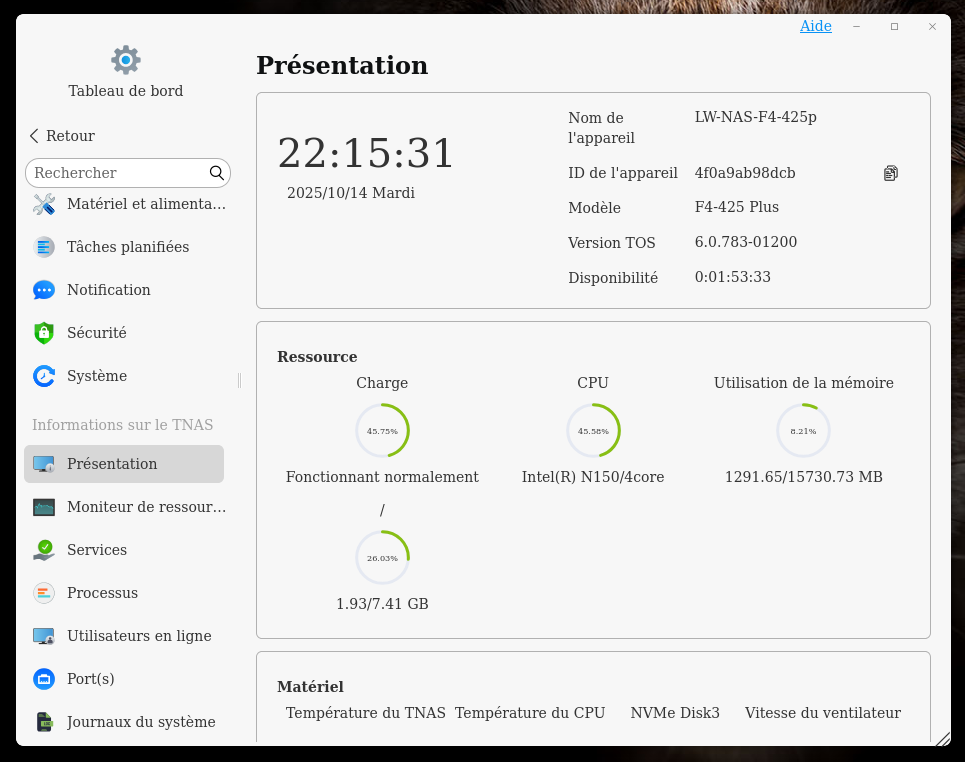Click the Système settings icon
This screenshot has height=762, width=965.
point(44,376)
